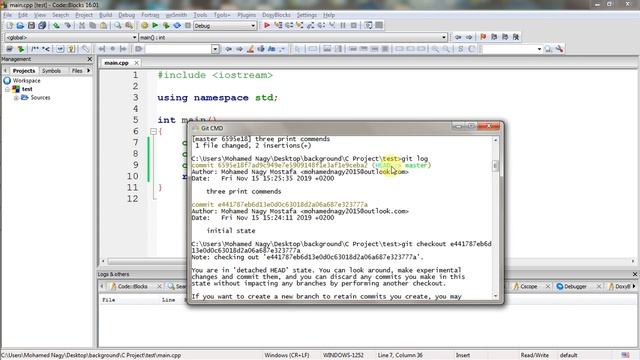Click the Build and run icon
The height and width of the screenshot is (360, 640).
[166, 25]
